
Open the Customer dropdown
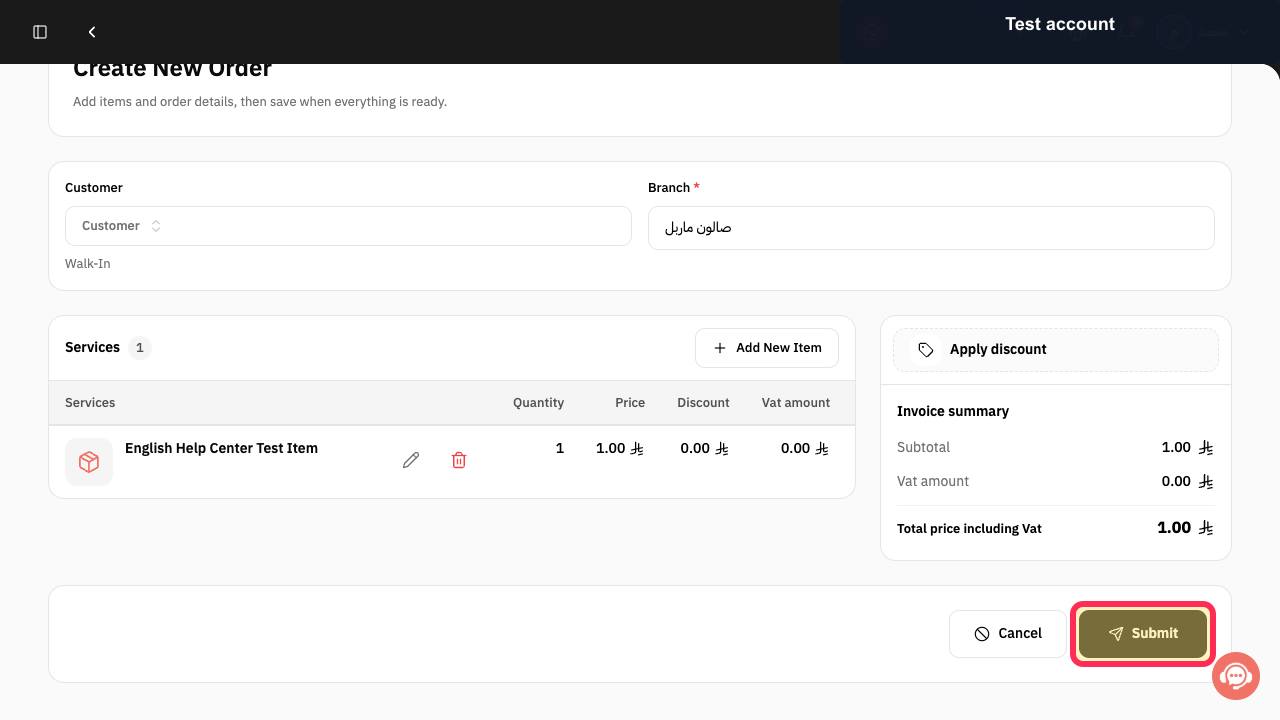[x=348, y=226]
